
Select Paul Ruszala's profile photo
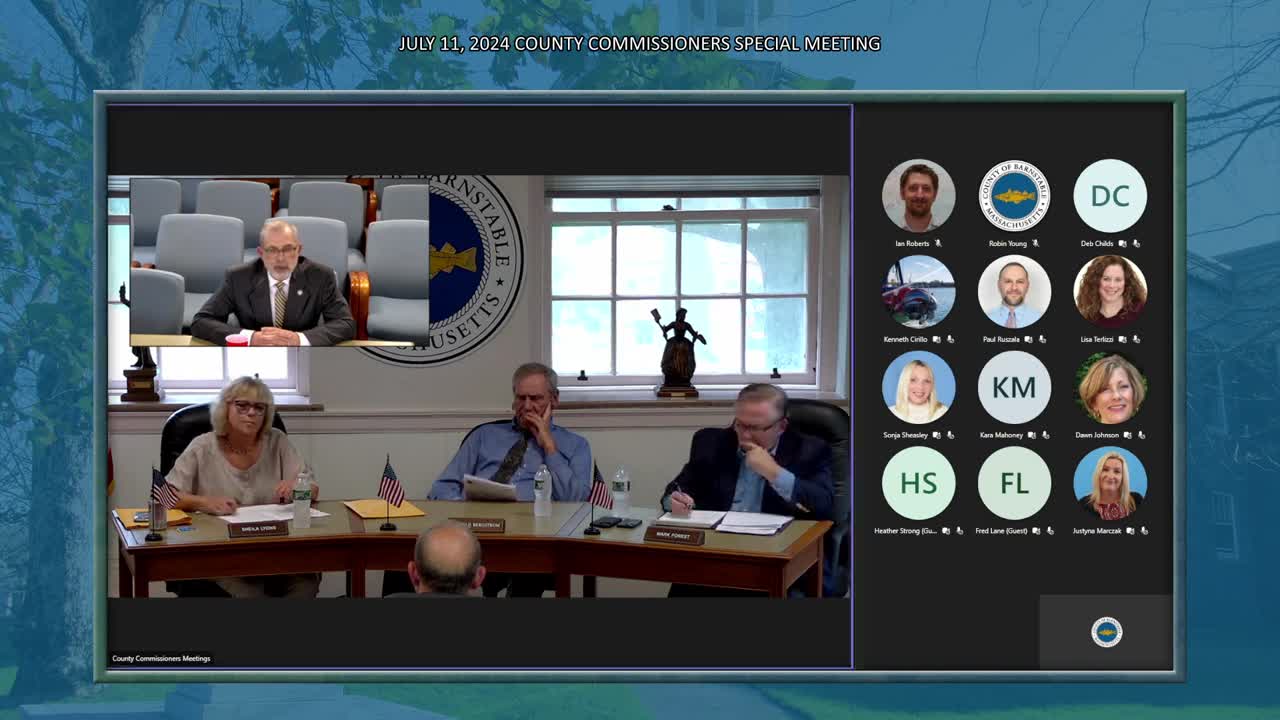(1014, 292)
